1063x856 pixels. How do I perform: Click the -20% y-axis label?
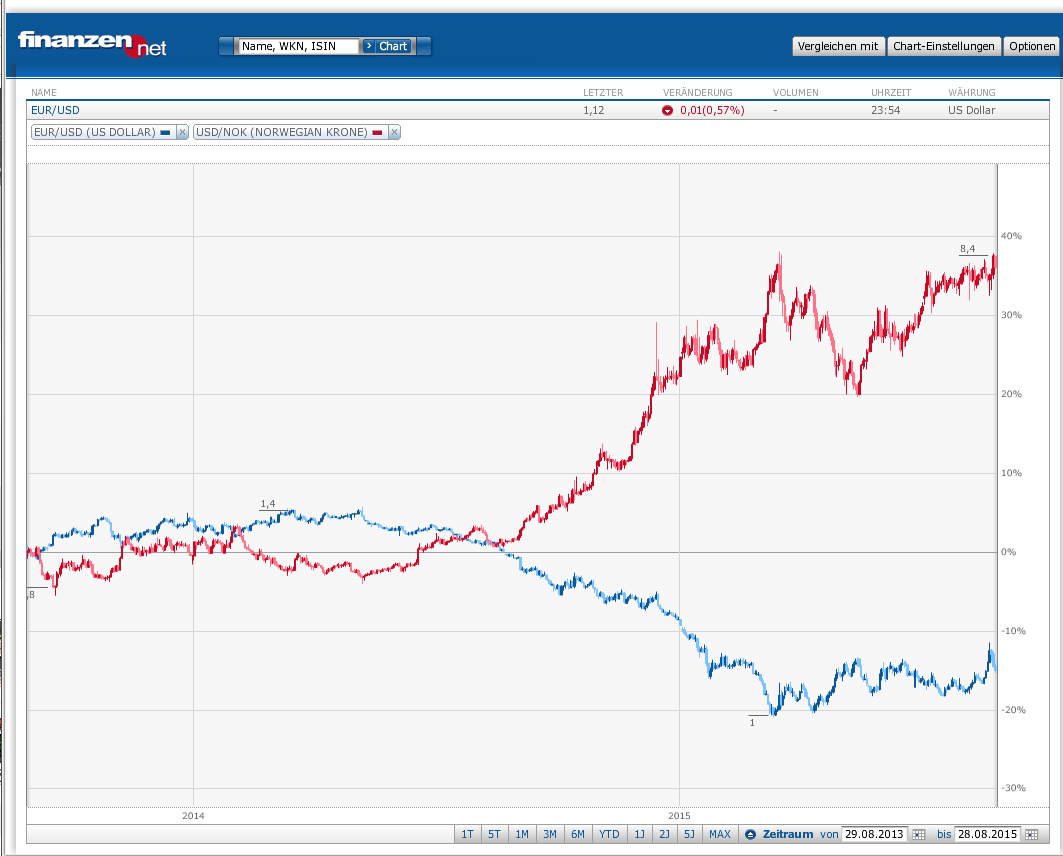pos(1013,710)
